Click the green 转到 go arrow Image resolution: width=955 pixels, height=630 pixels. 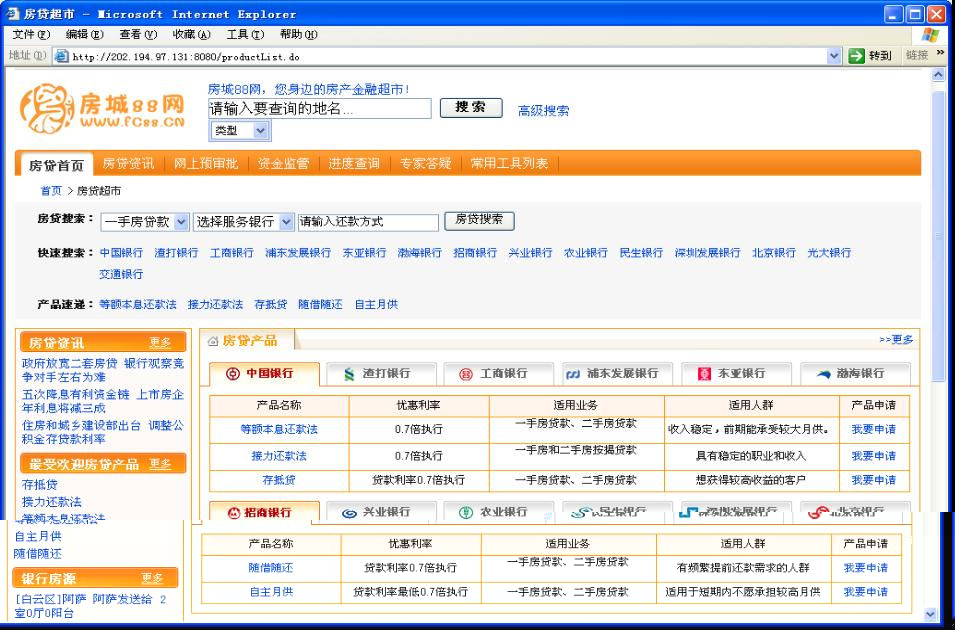pyautogui.click(x=856, y=56)
